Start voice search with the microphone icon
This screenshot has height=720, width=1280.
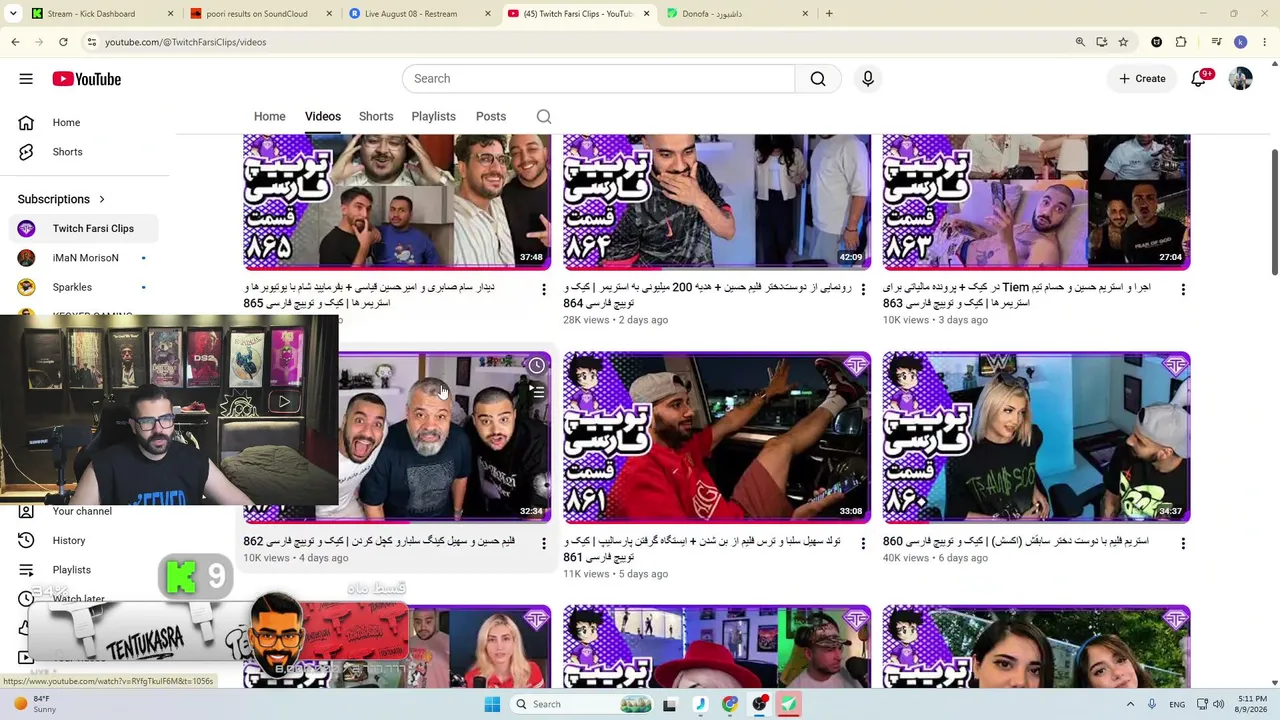[868, 79]
